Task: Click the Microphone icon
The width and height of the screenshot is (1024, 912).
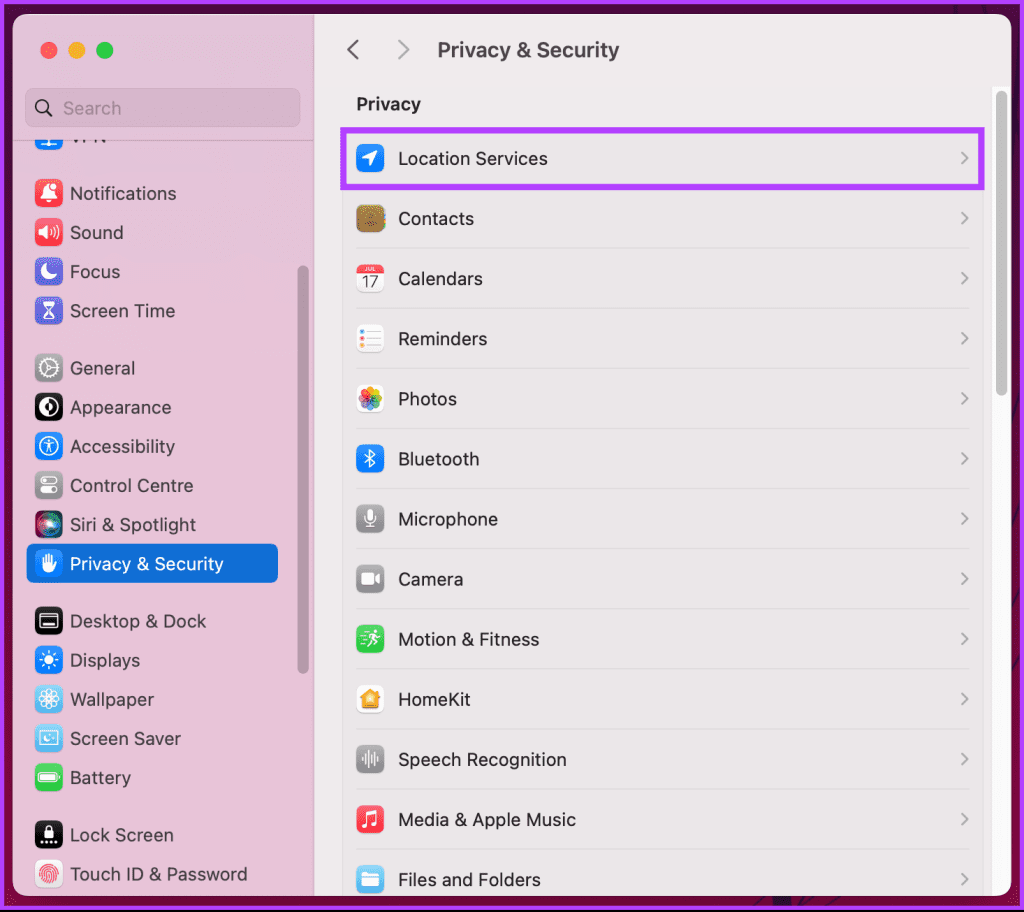Action: click(x=370, y=519)
